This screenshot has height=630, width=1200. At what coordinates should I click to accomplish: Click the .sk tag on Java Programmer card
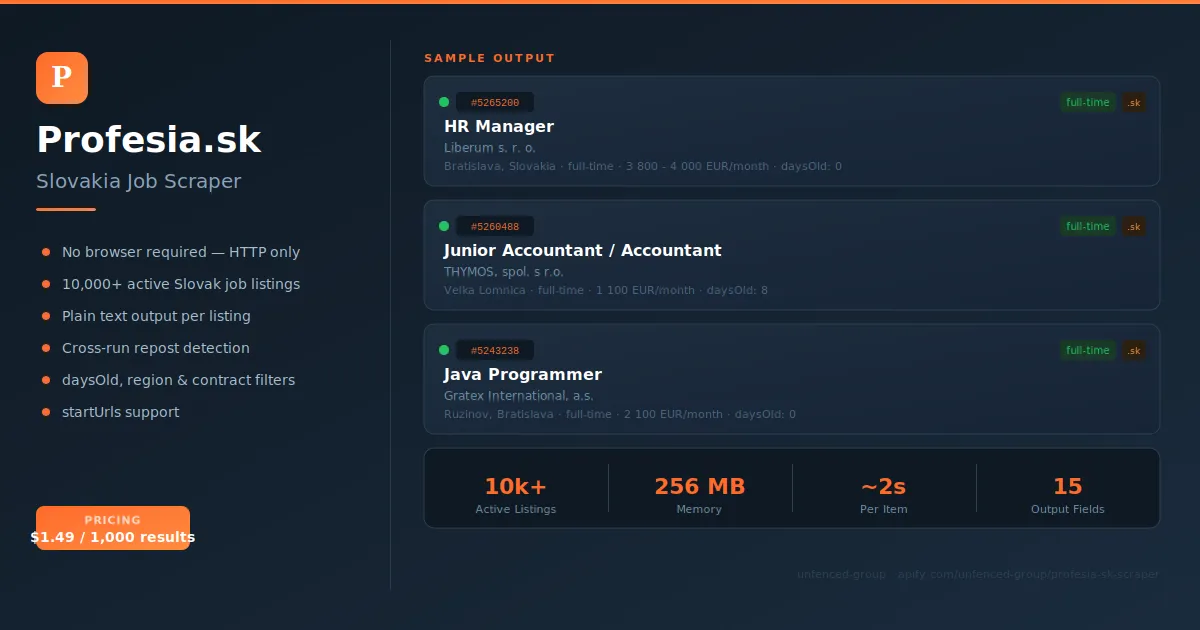click(x=1133, y=350)
